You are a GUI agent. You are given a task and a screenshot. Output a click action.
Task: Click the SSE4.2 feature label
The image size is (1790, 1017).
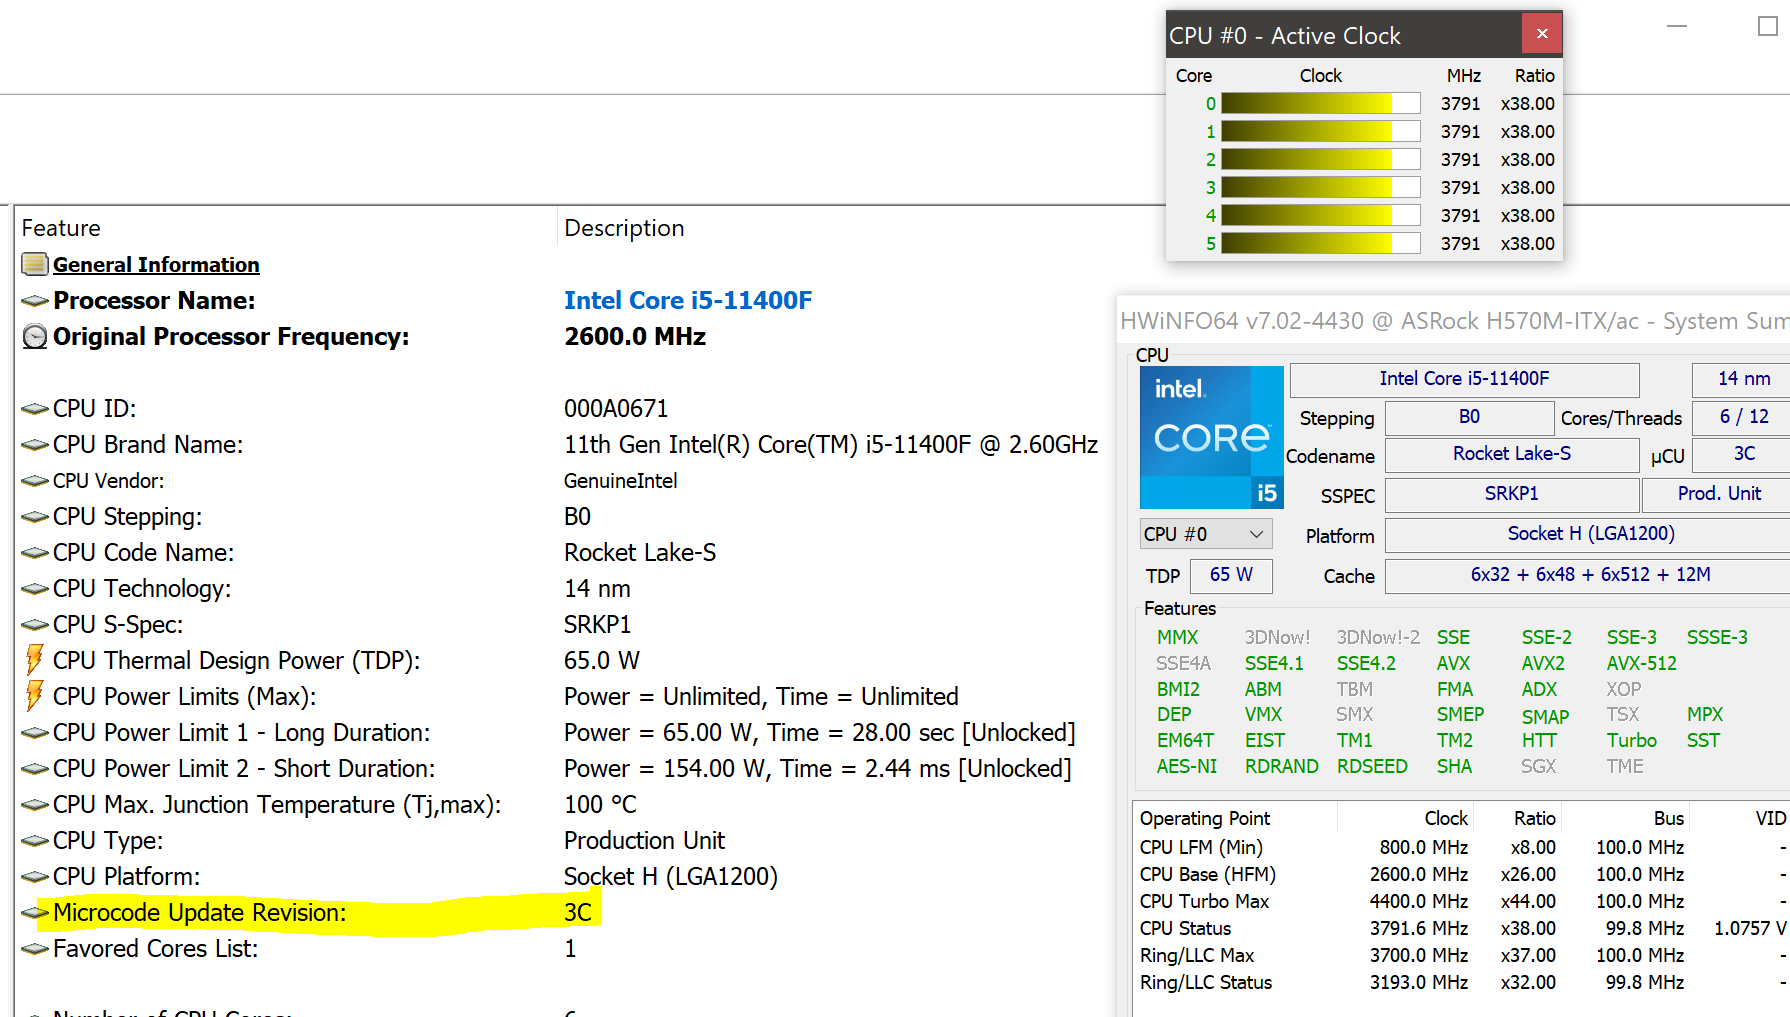[x=1366, y=663]
